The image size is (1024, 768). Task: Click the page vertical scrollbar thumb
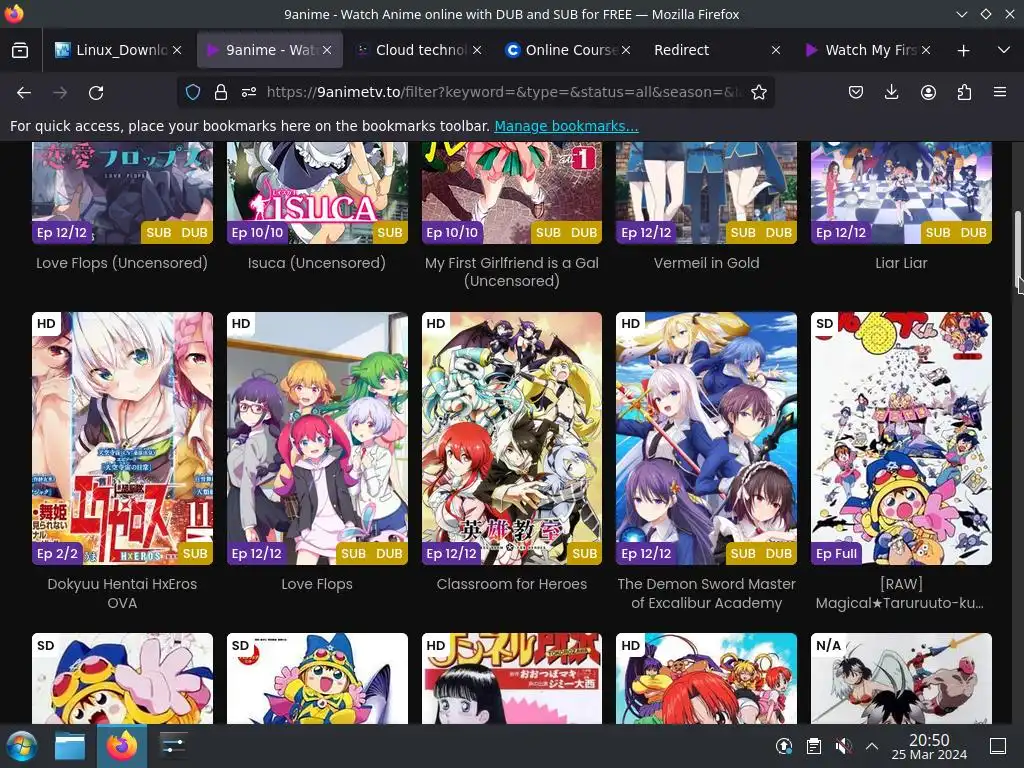(x=1018, y=251)
